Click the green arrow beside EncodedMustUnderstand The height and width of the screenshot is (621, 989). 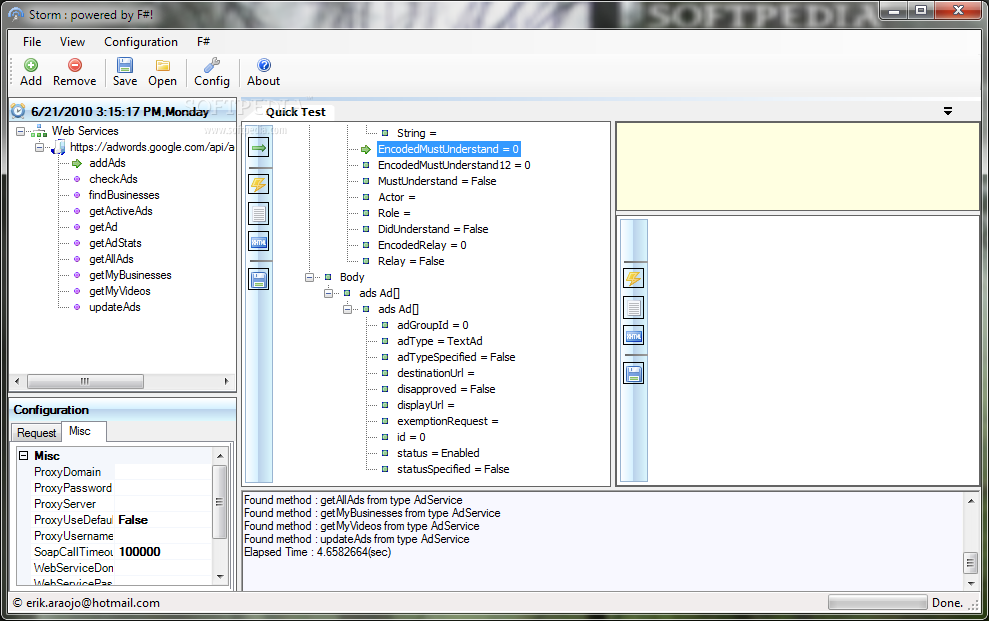[x=366, y=149]
